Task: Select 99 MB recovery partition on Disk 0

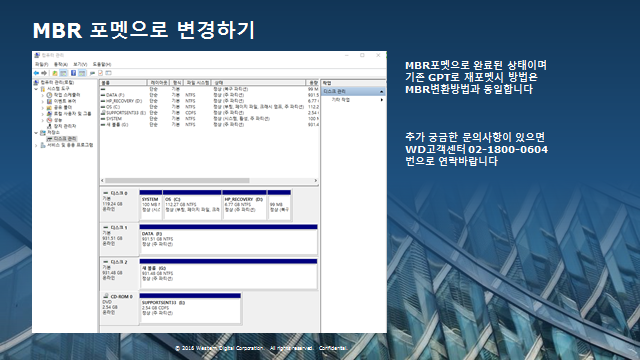Action: pyautogui.click(x=279, y=205)
